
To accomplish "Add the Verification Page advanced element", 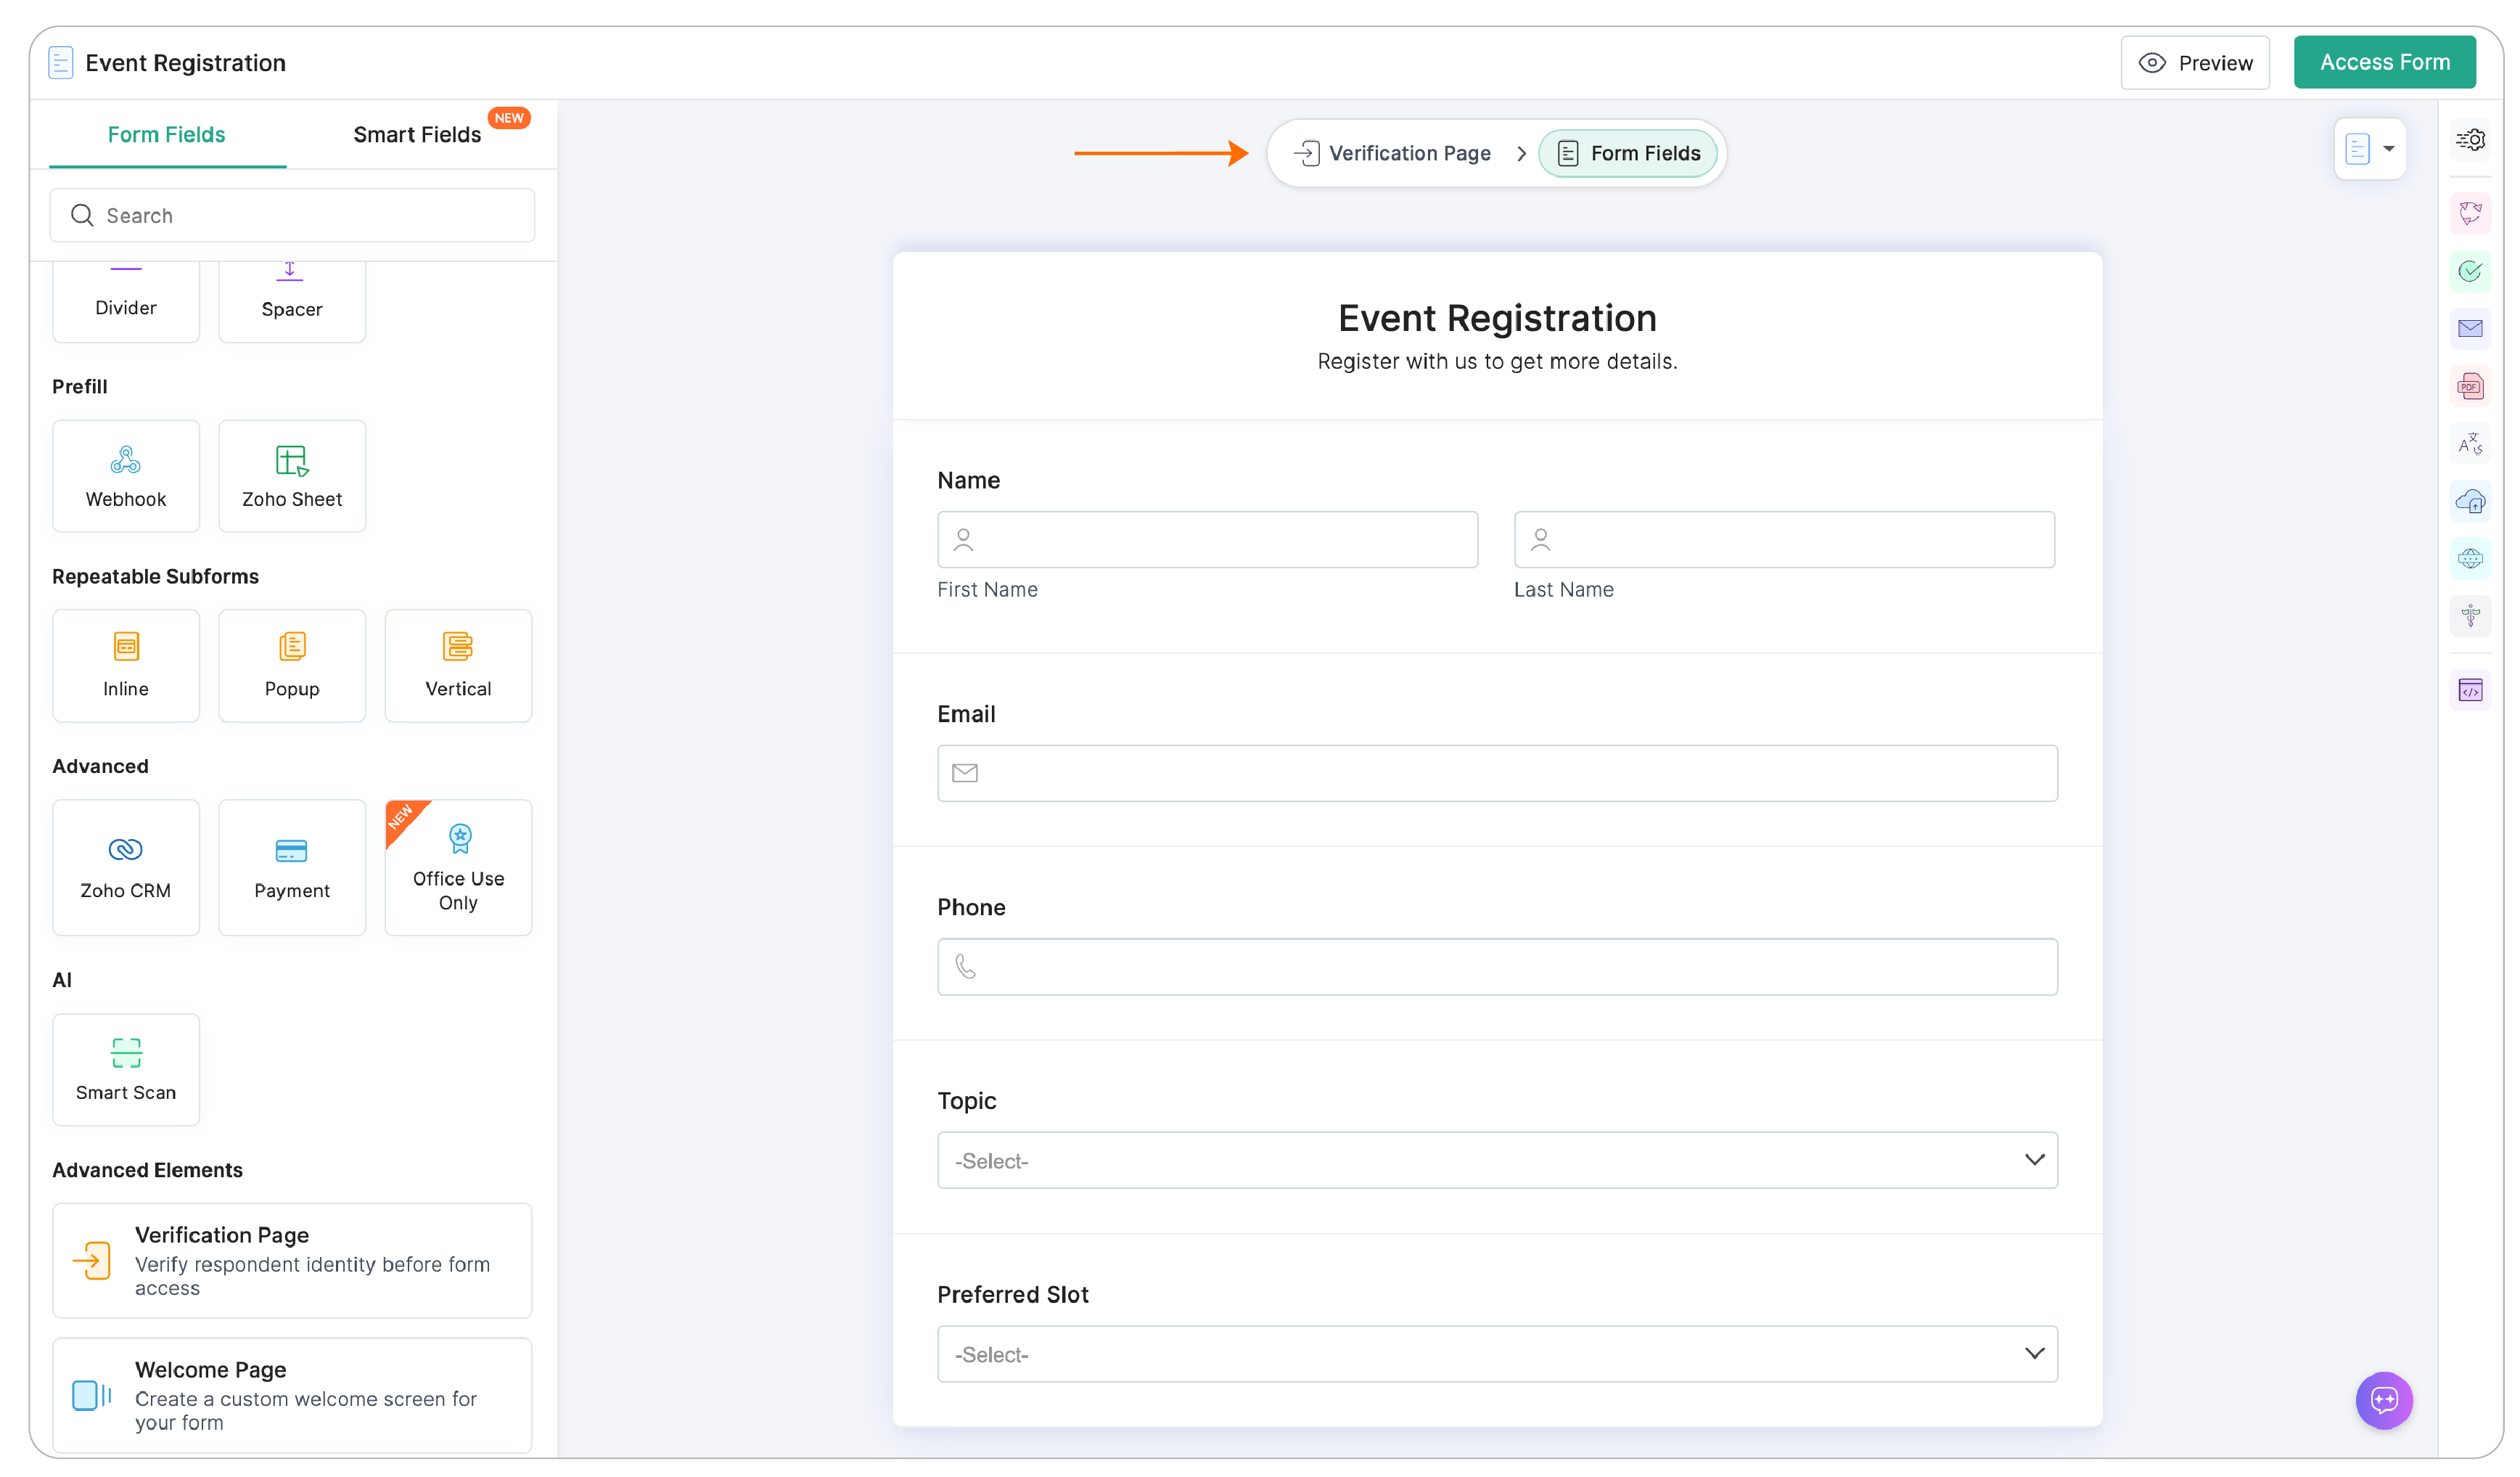I will (x=292, y=1260).
